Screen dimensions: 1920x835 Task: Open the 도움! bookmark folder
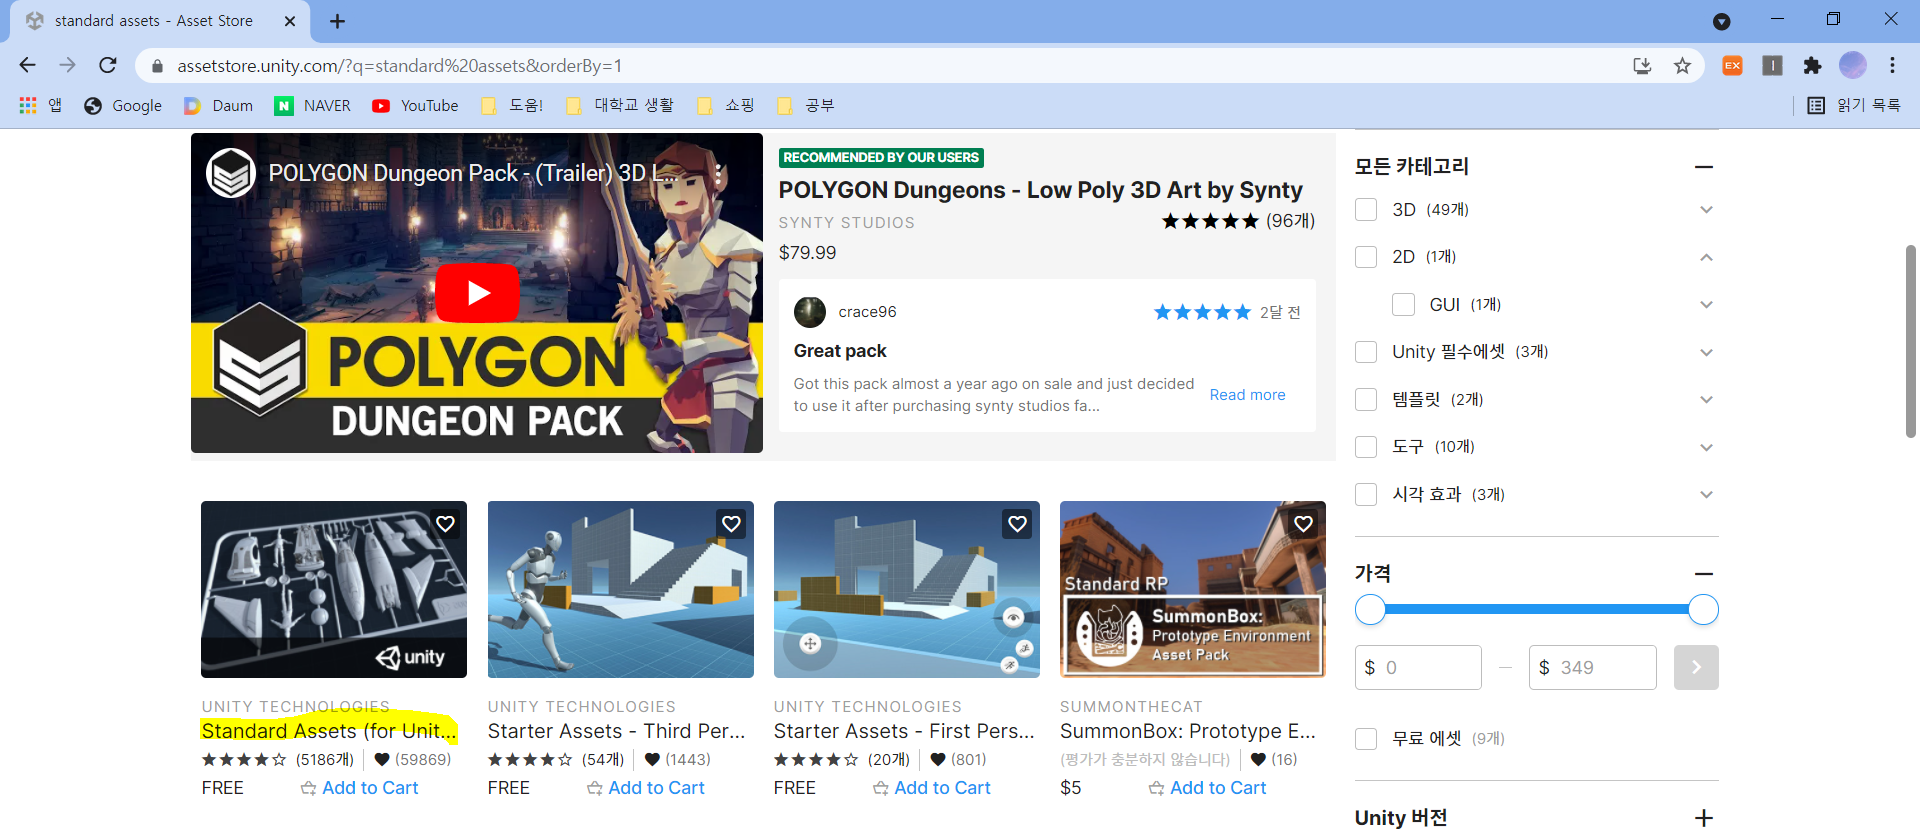[x=512, y=105]
